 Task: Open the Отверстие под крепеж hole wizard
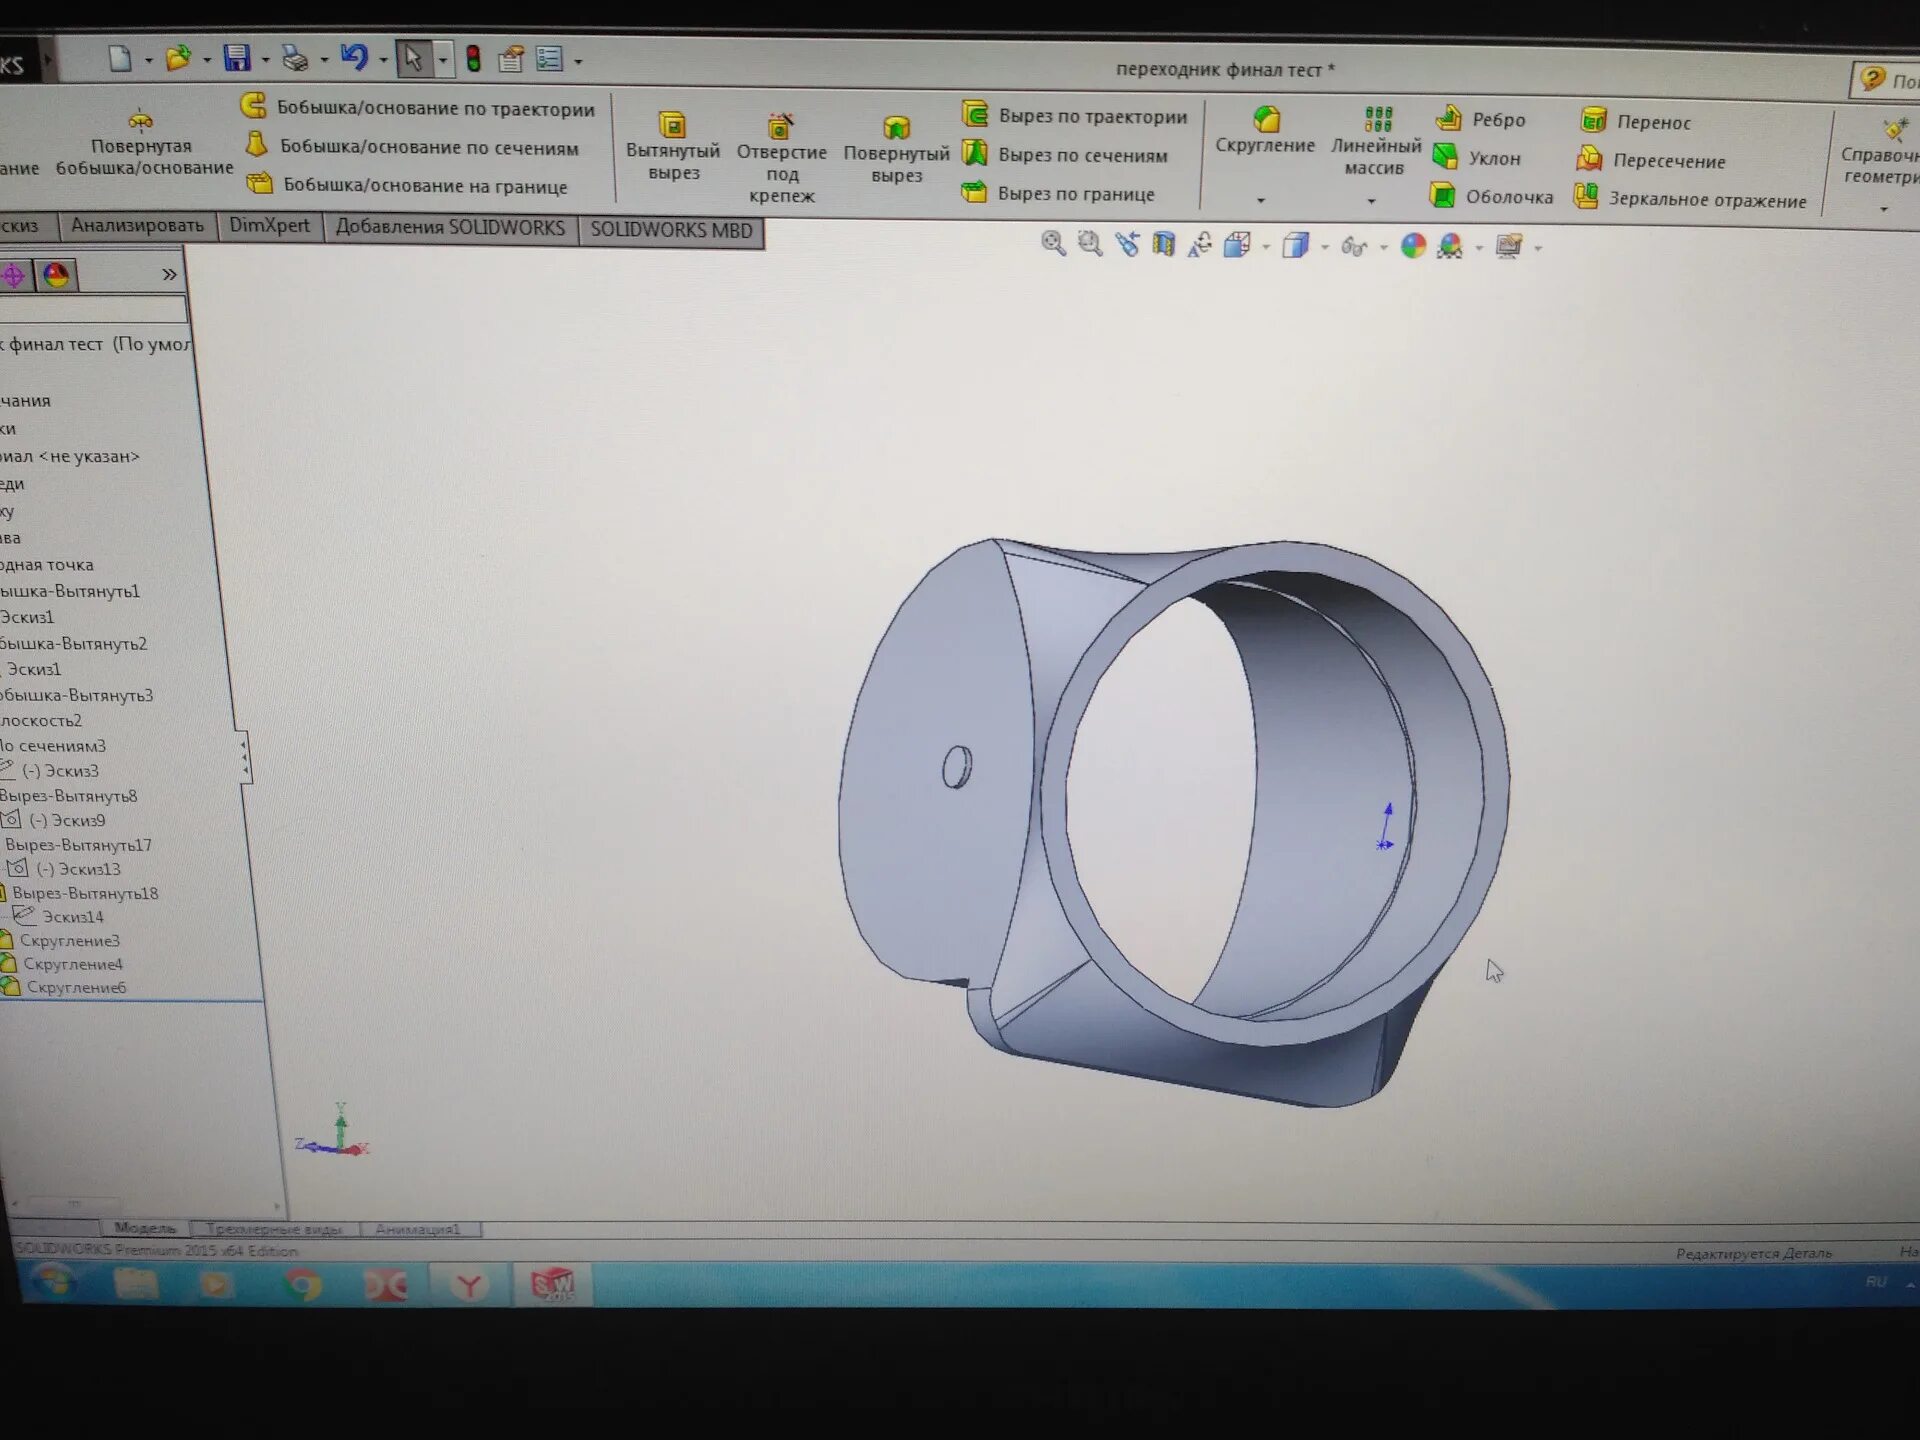780,127
